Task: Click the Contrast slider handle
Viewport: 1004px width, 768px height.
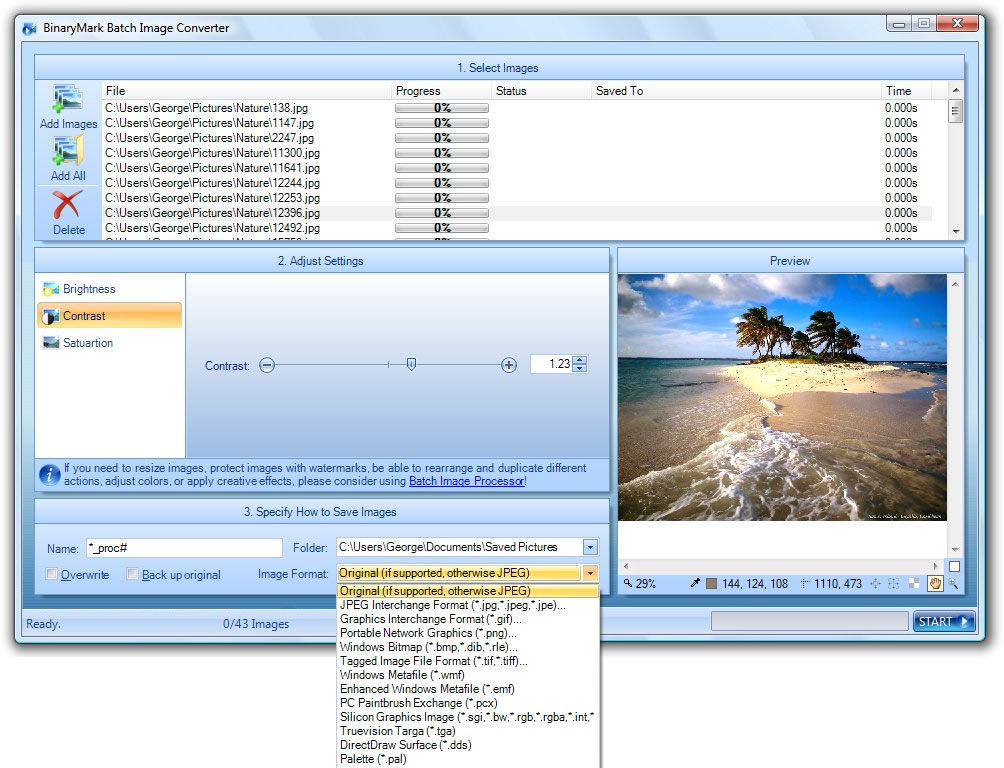Action: (x=411, y=365)
